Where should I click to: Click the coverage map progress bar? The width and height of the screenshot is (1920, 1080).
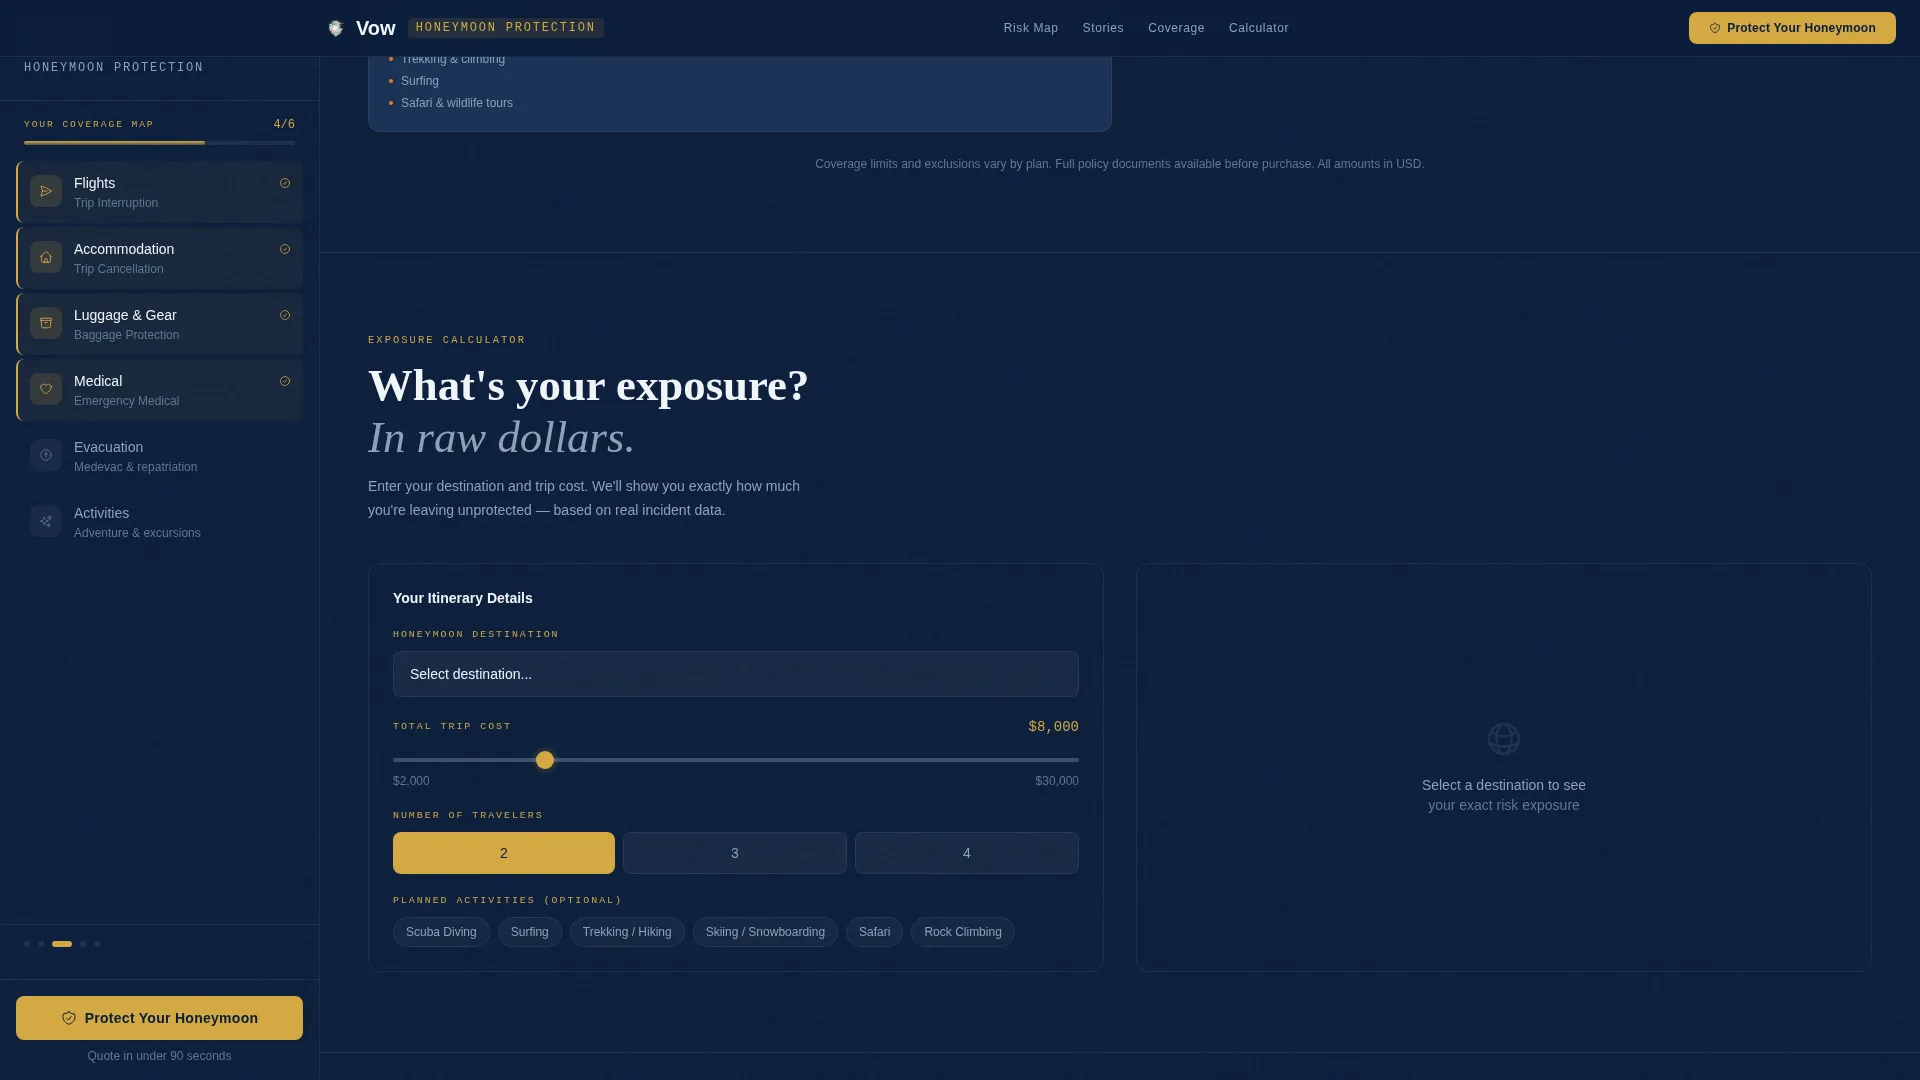[x=160, y=143]
